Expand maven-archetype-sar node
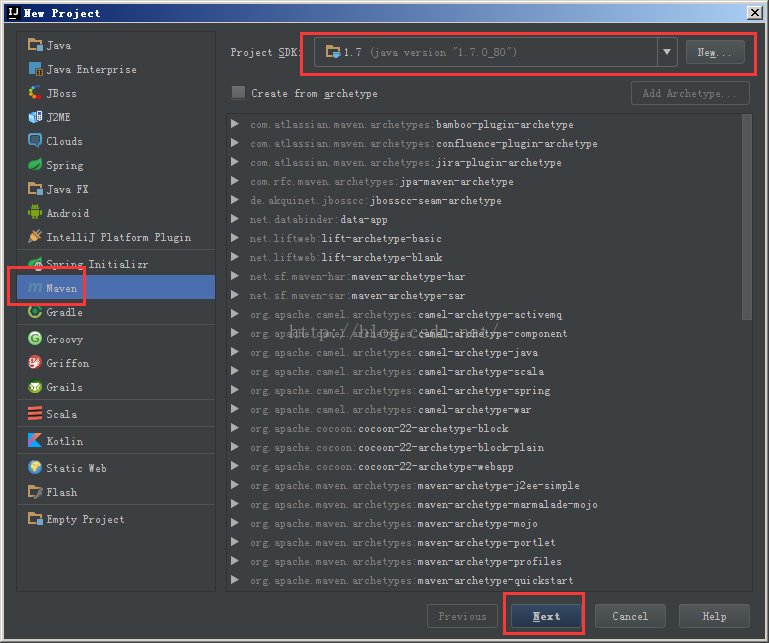This screenshot has height=643, width=769. pos(235,295)
